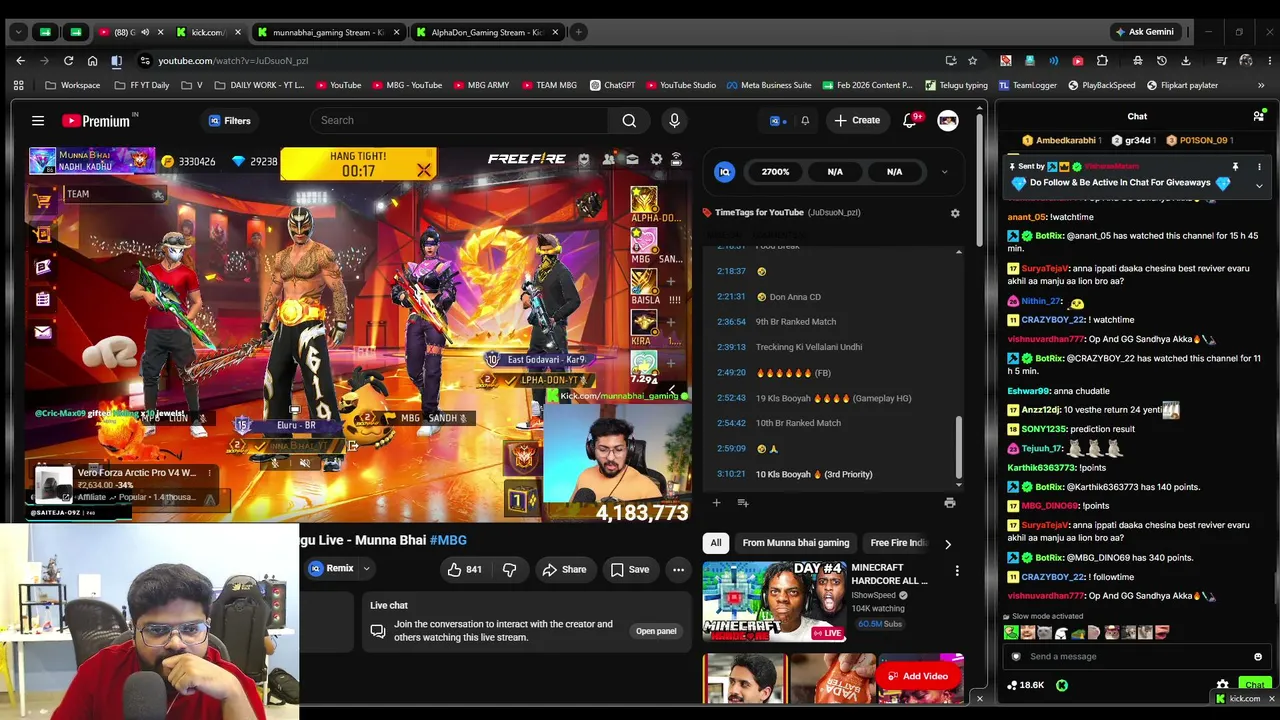Bookmark this page with the star icon
1280x720 pixels.
[972, 61]
